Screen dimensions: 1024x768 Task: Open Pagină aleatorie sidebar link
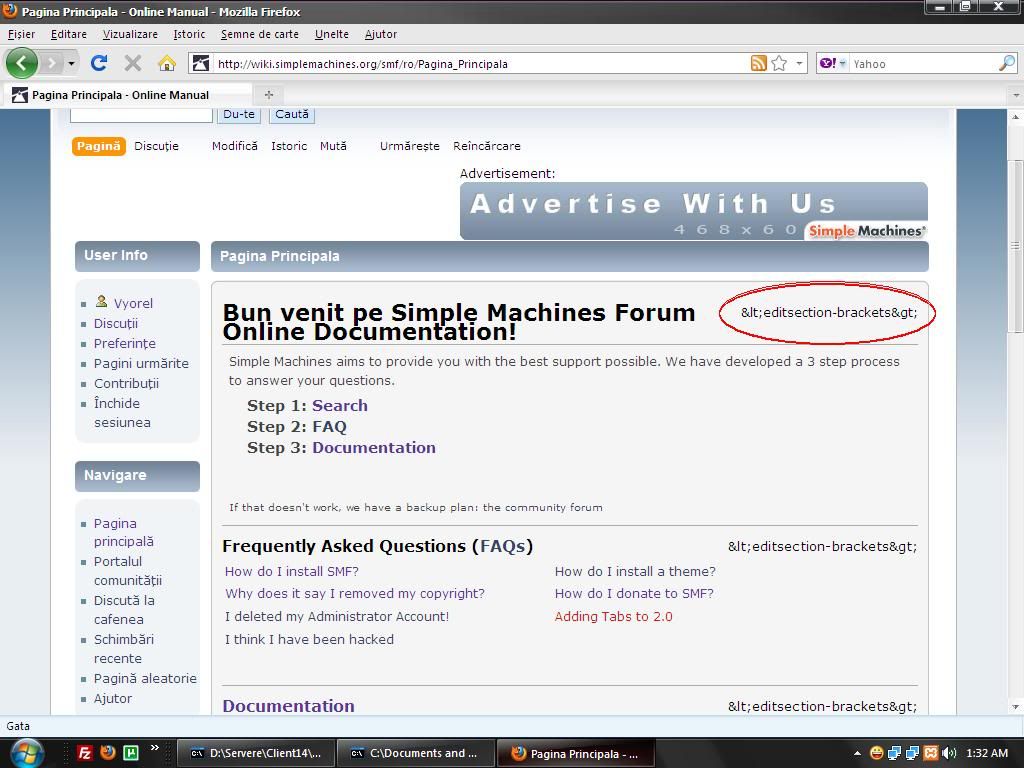tap(145, 679)
